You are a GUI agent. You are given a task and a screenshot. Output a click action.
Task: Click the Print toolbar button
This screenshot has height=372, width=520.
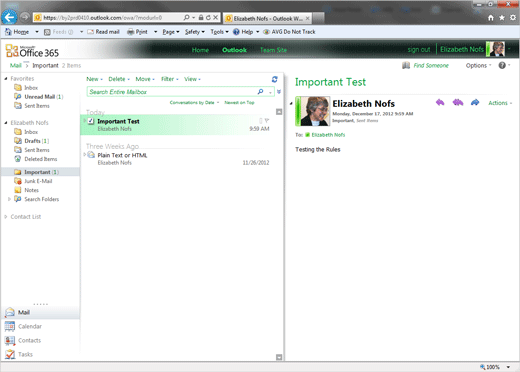click(x=137, y=32)
